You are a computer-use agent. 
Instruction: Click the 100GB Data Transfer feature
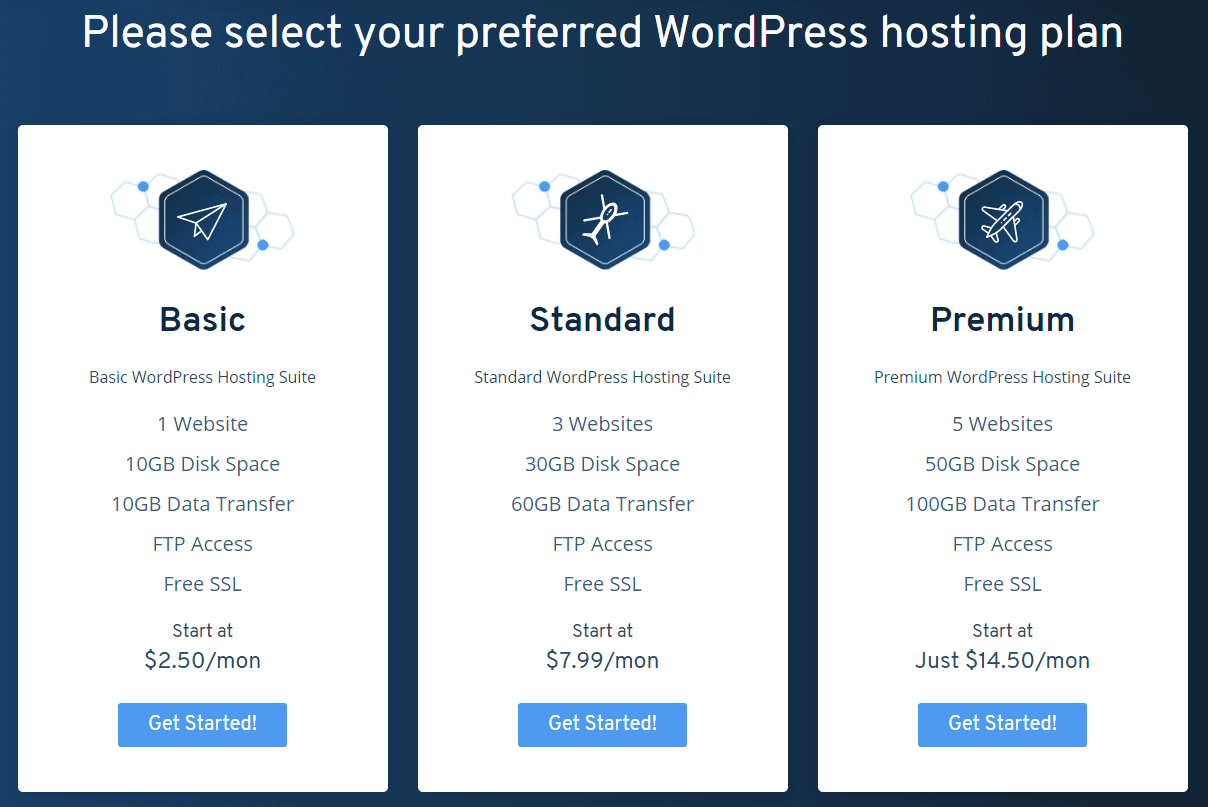(1002, 504)
